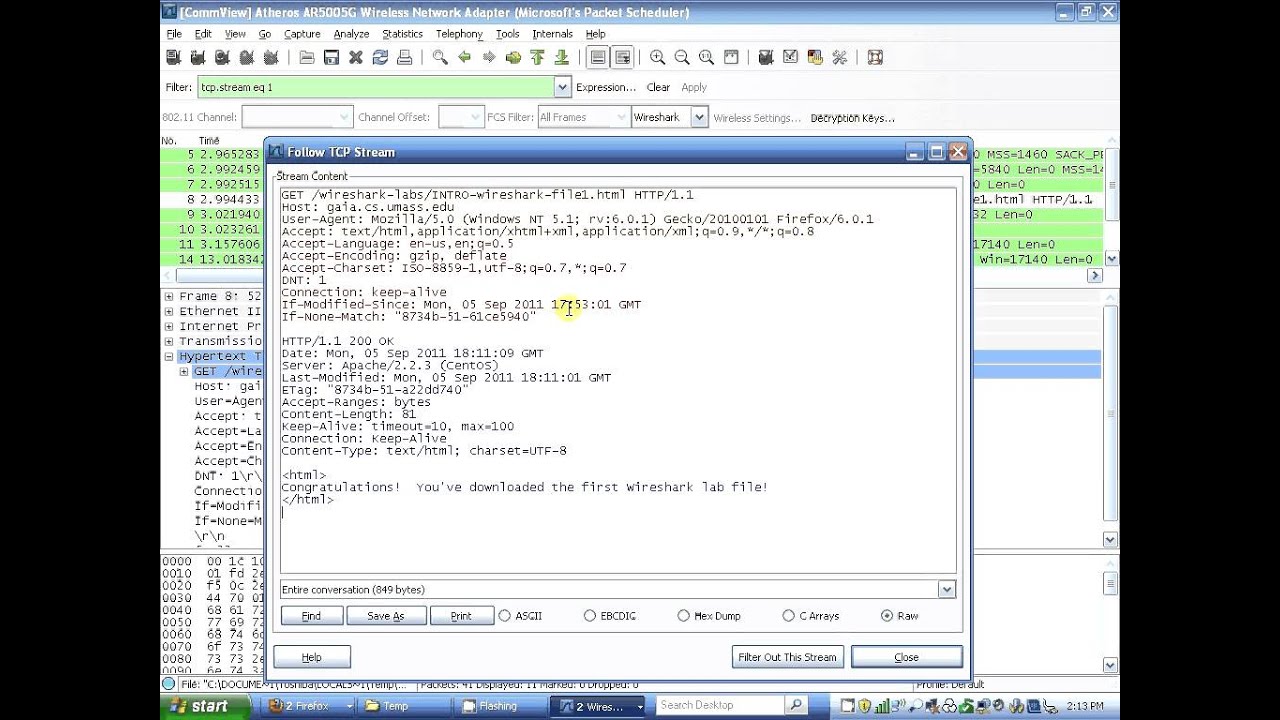Click the Resize all columns icon
1280x720 pixels.
point(730,58)
